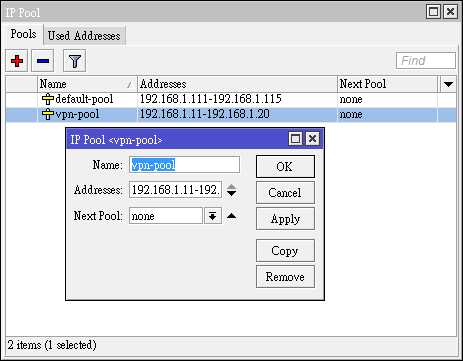The width and height of the screenshot is (463, 361).
Task: Open the column chooser dropdown arrow
Action: coord(448,84)
